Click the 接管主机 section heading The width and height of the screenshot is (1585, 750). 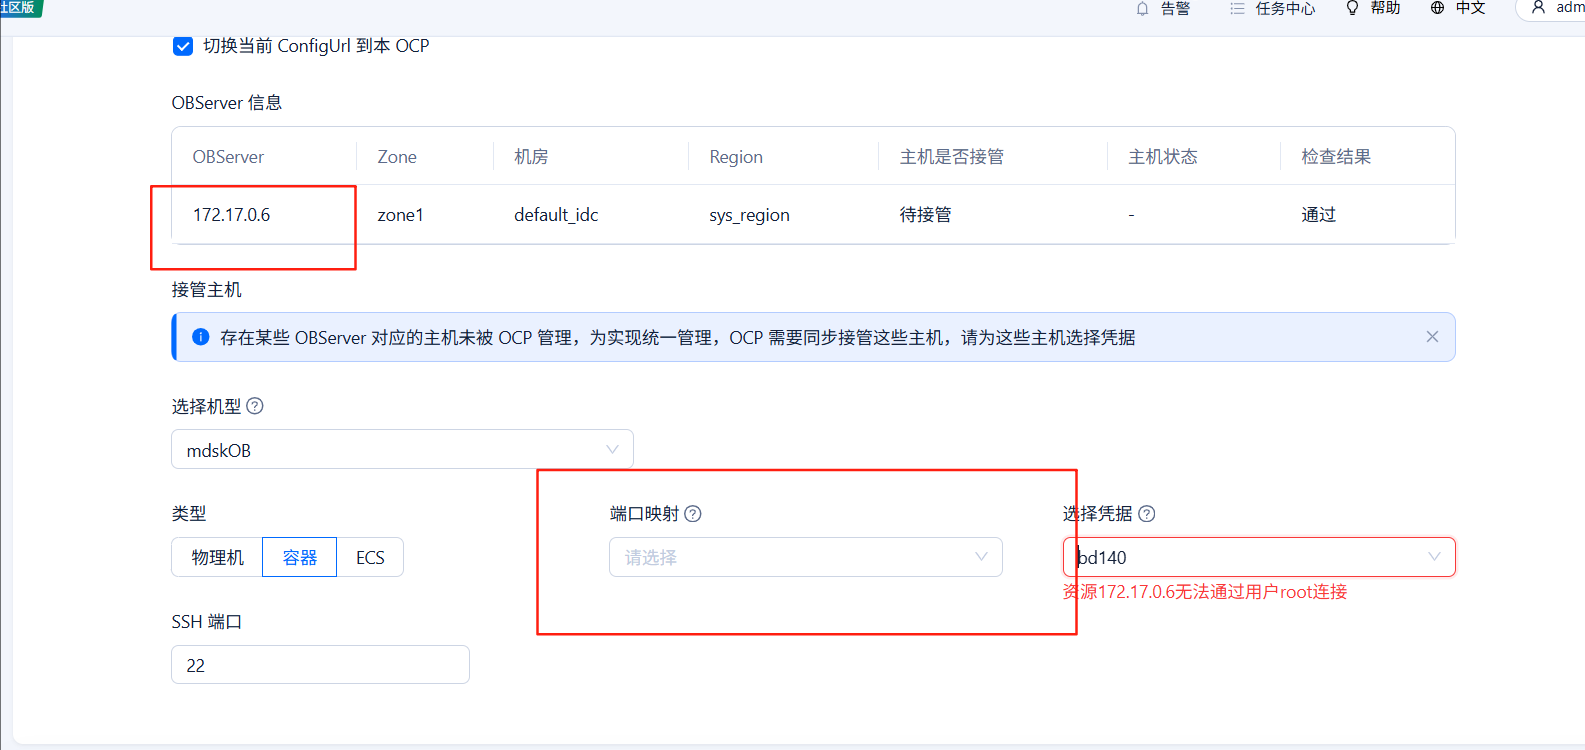point(206,290)
